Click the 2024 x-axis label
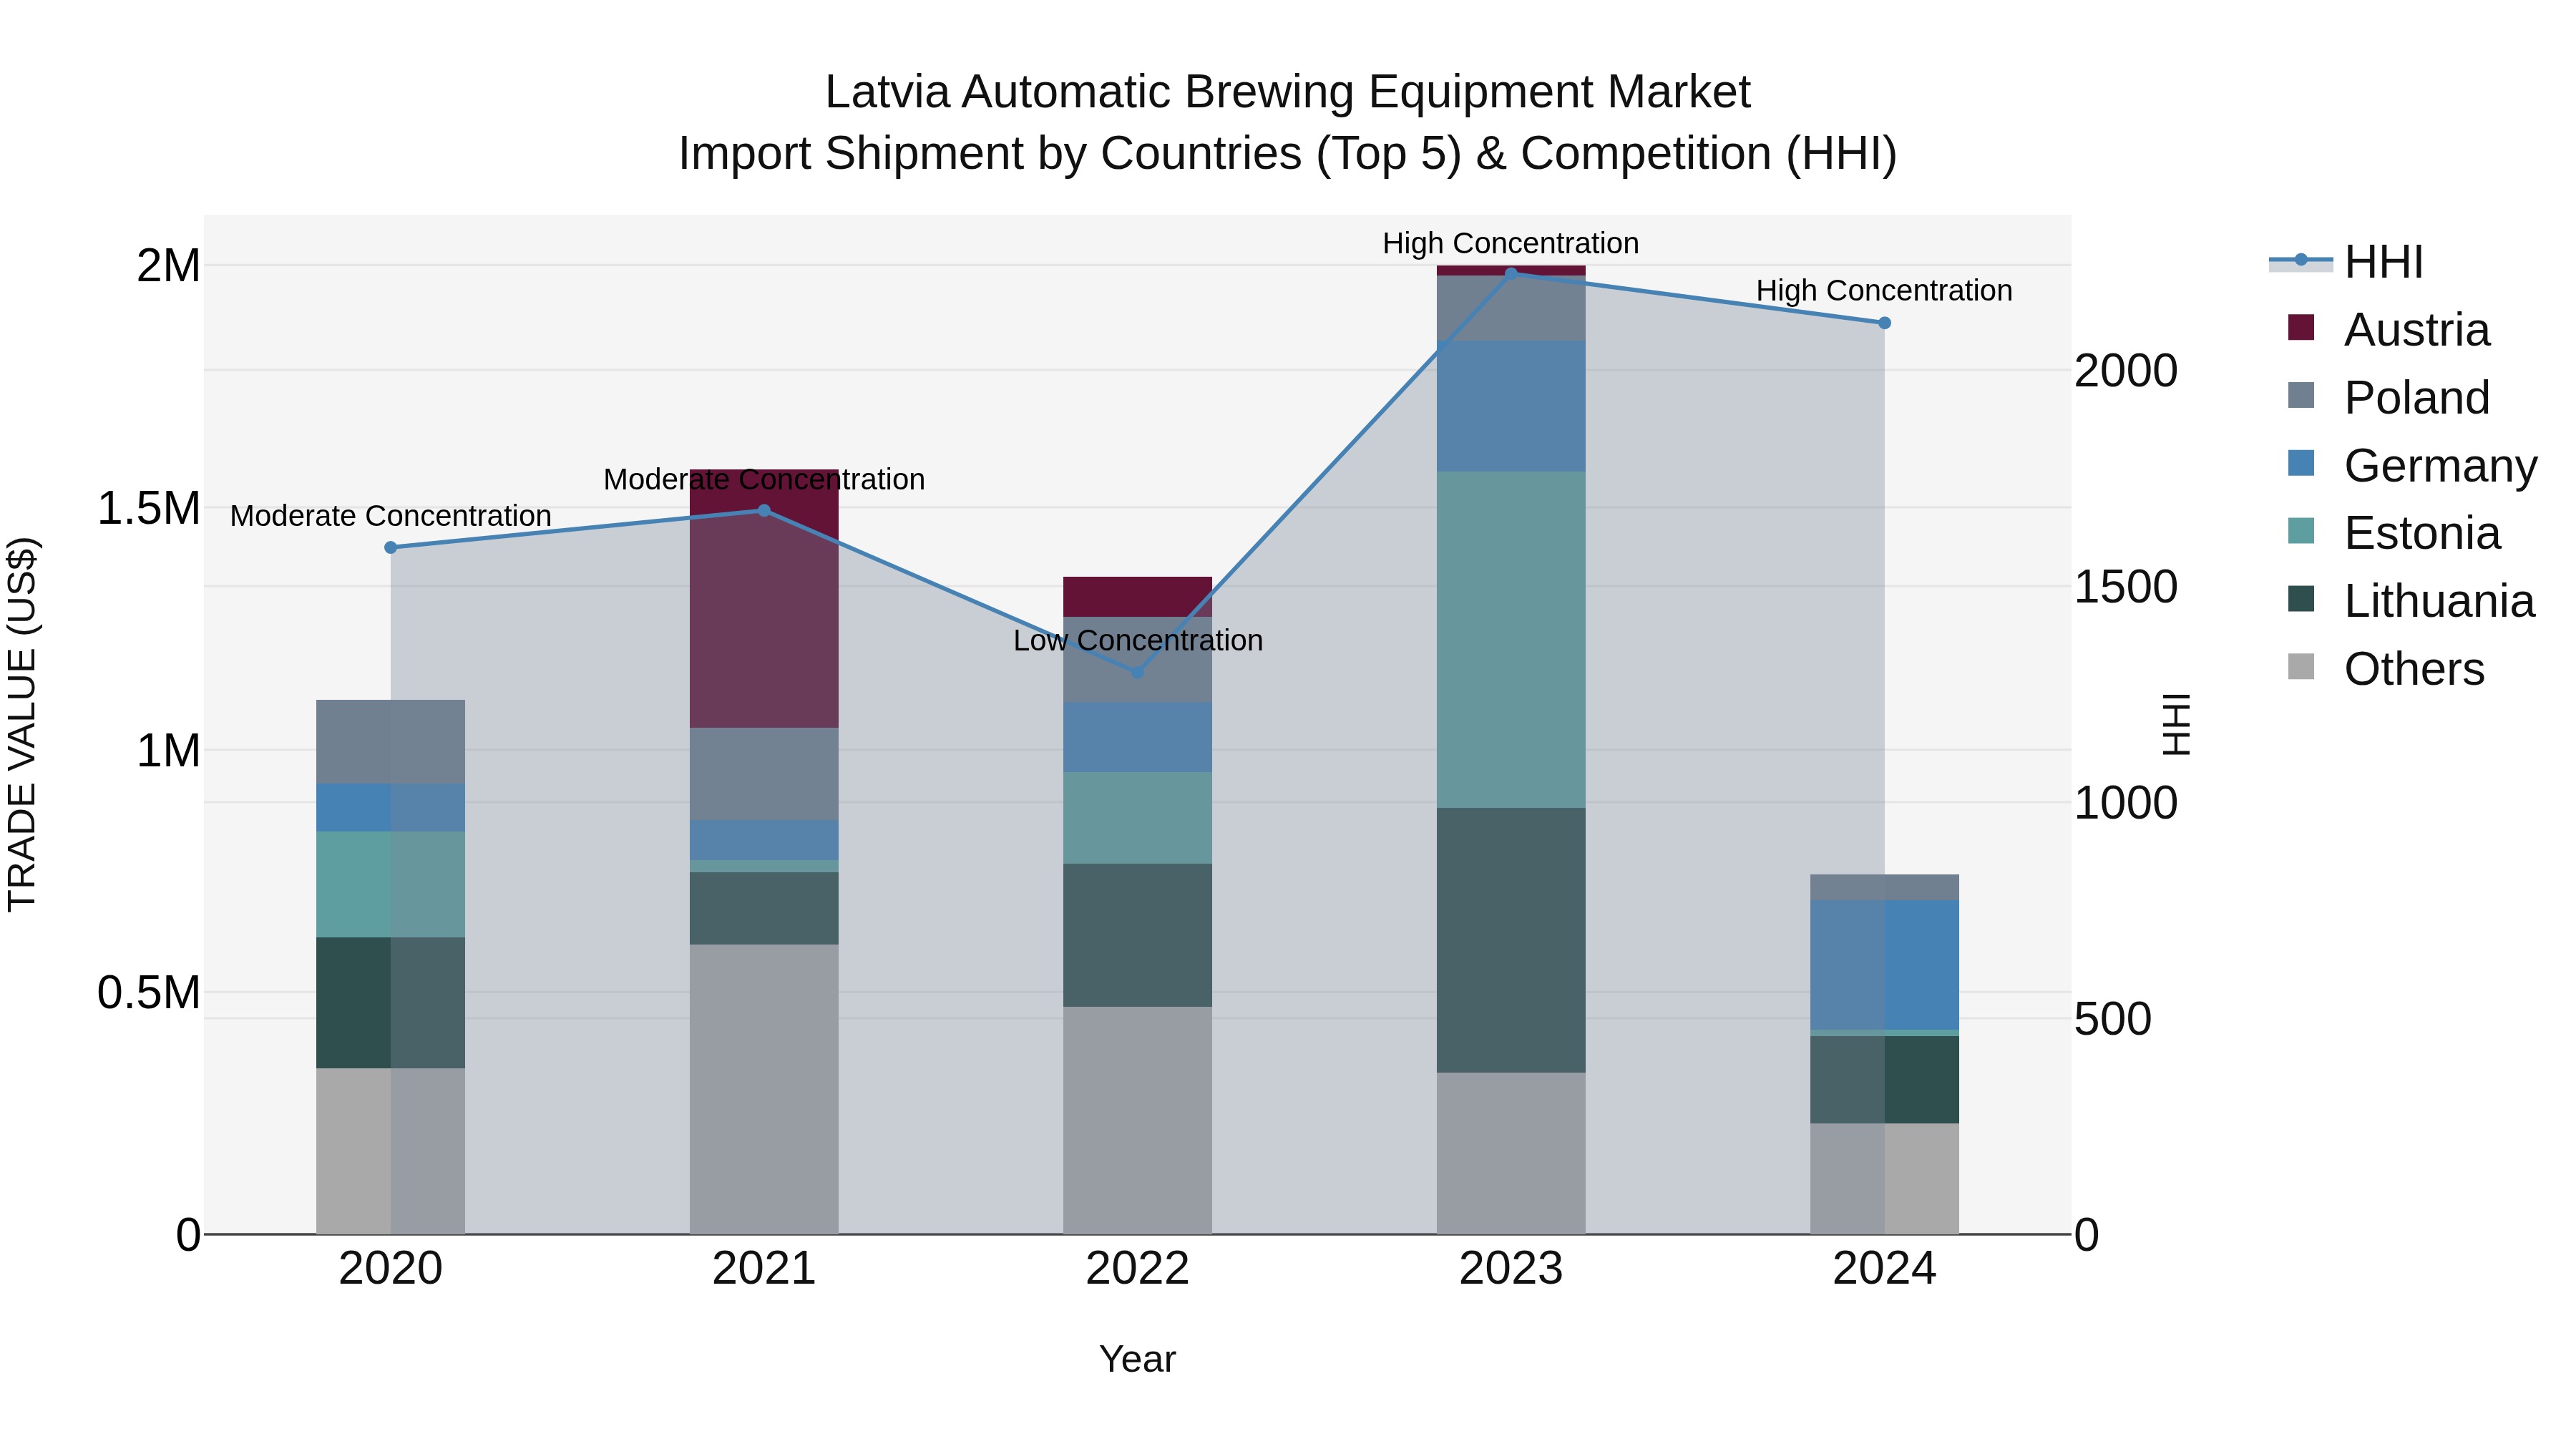 (x=1884, y=1269)
